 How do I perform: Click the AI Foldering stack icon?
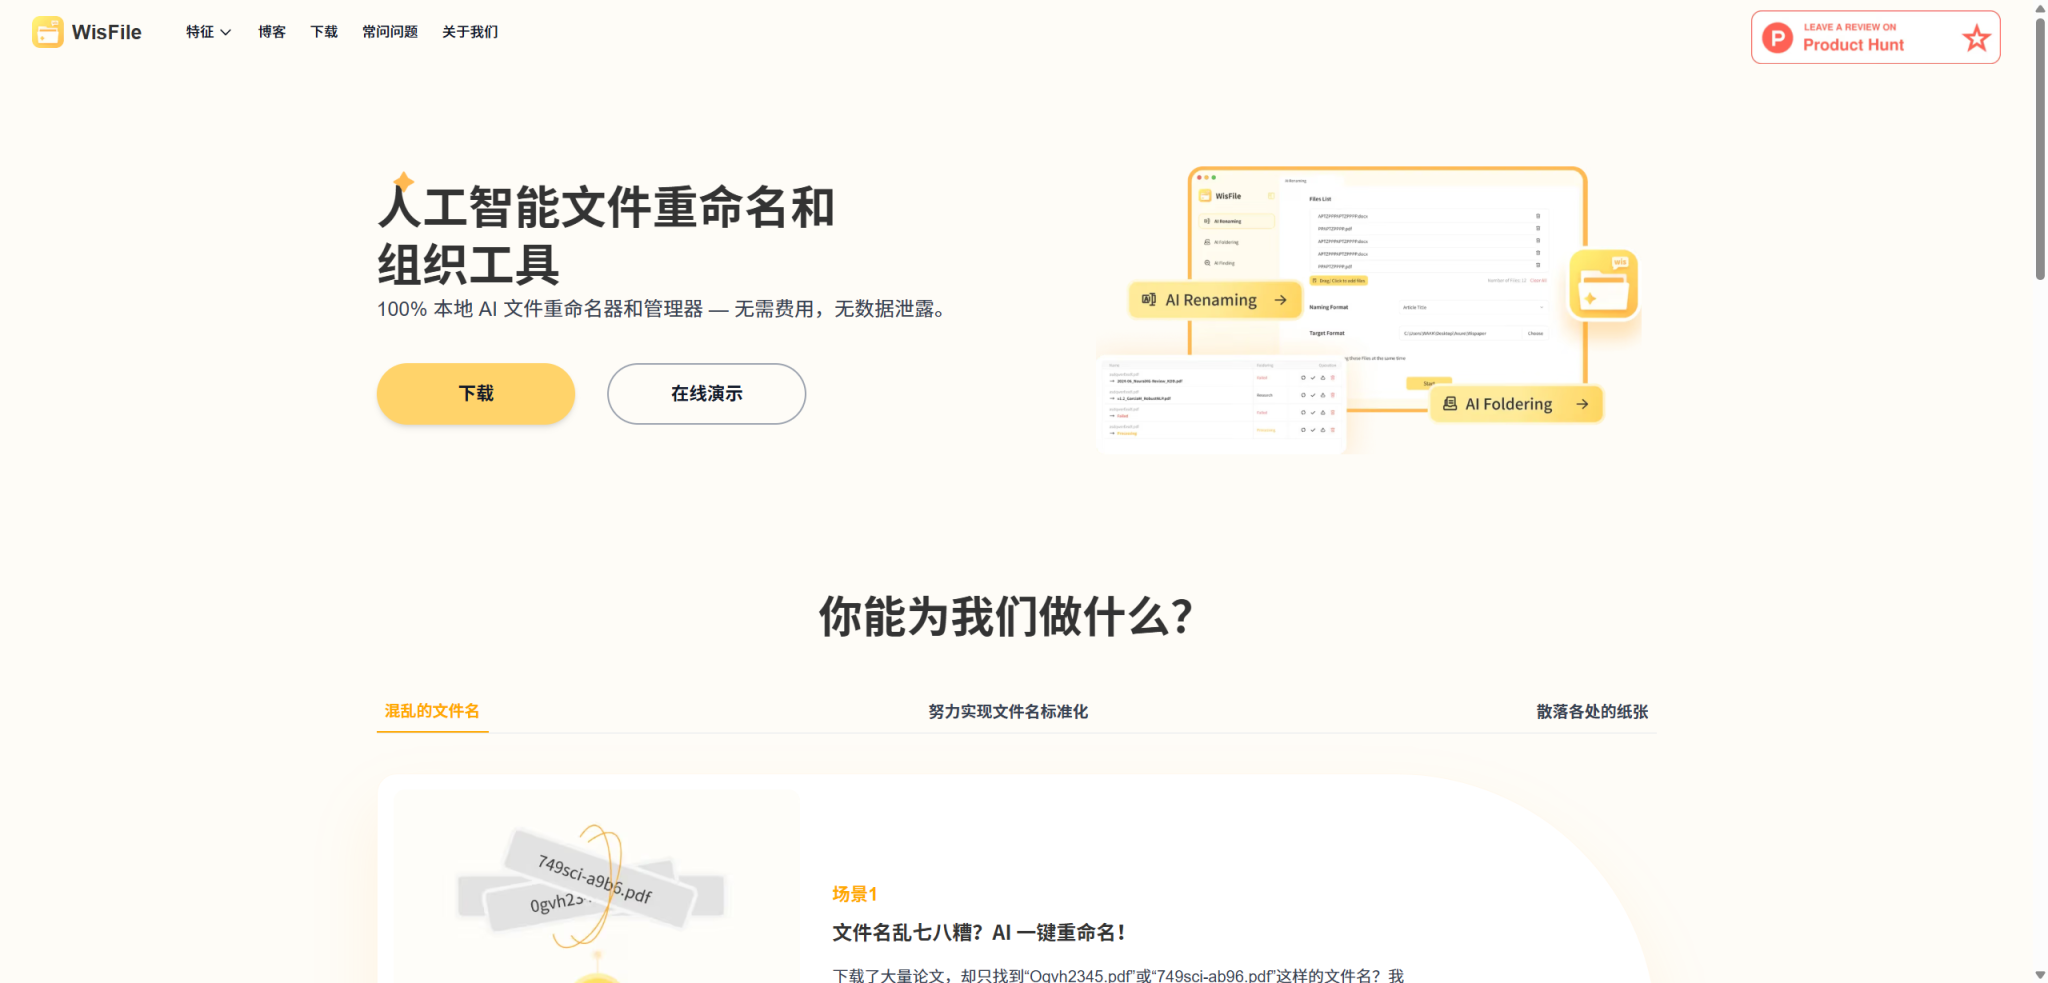pyautogui.click(x=1450, y=404)
